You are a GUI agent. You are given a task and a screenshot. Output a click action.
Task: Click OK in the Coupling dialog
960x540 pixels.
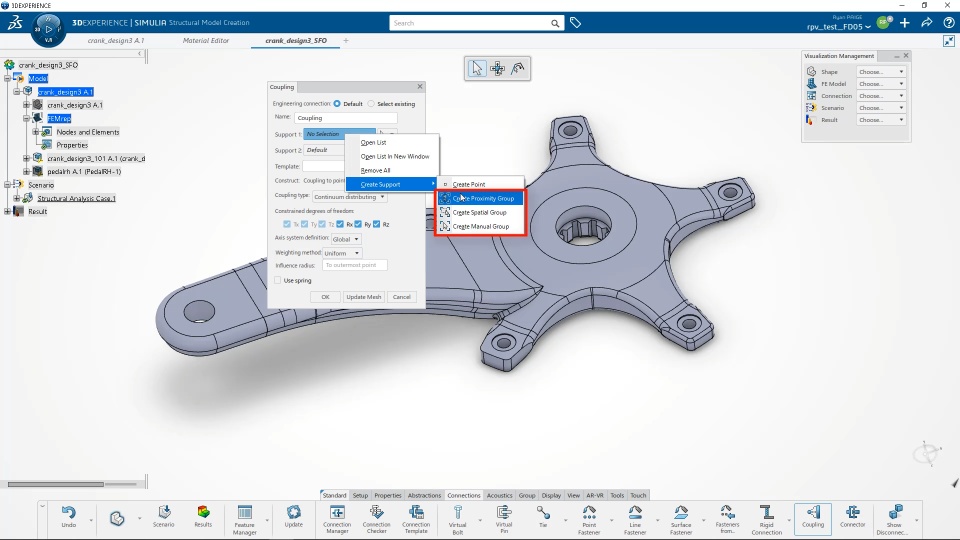(325, 297)
